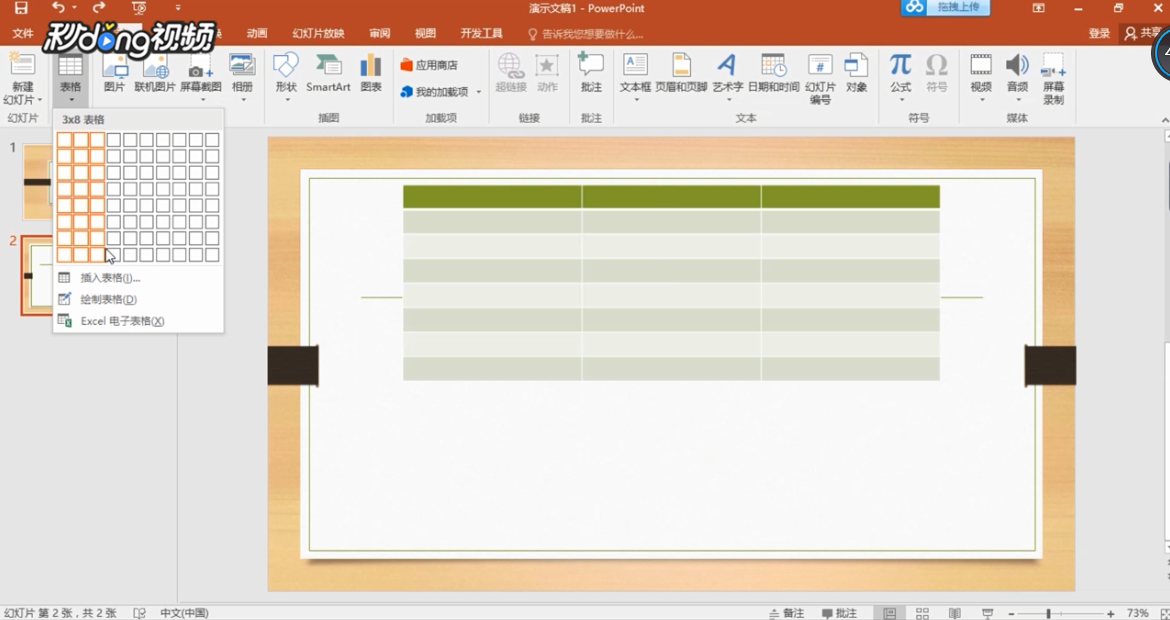Open Ribbon Display Options button
Image resolution: width=1170 pixels, height=620 pixels.
coord(1038,8)
